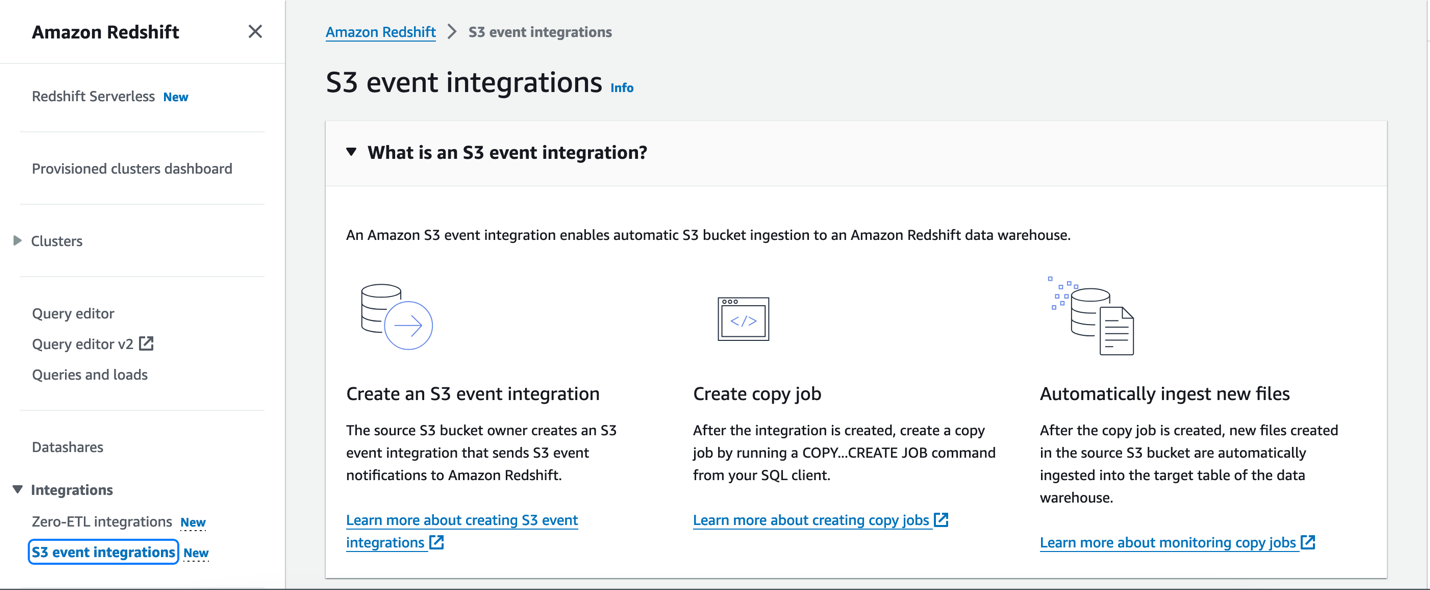1430x590 pixels.
Task: Collapse the Integrations section
Action: [18, 490]
